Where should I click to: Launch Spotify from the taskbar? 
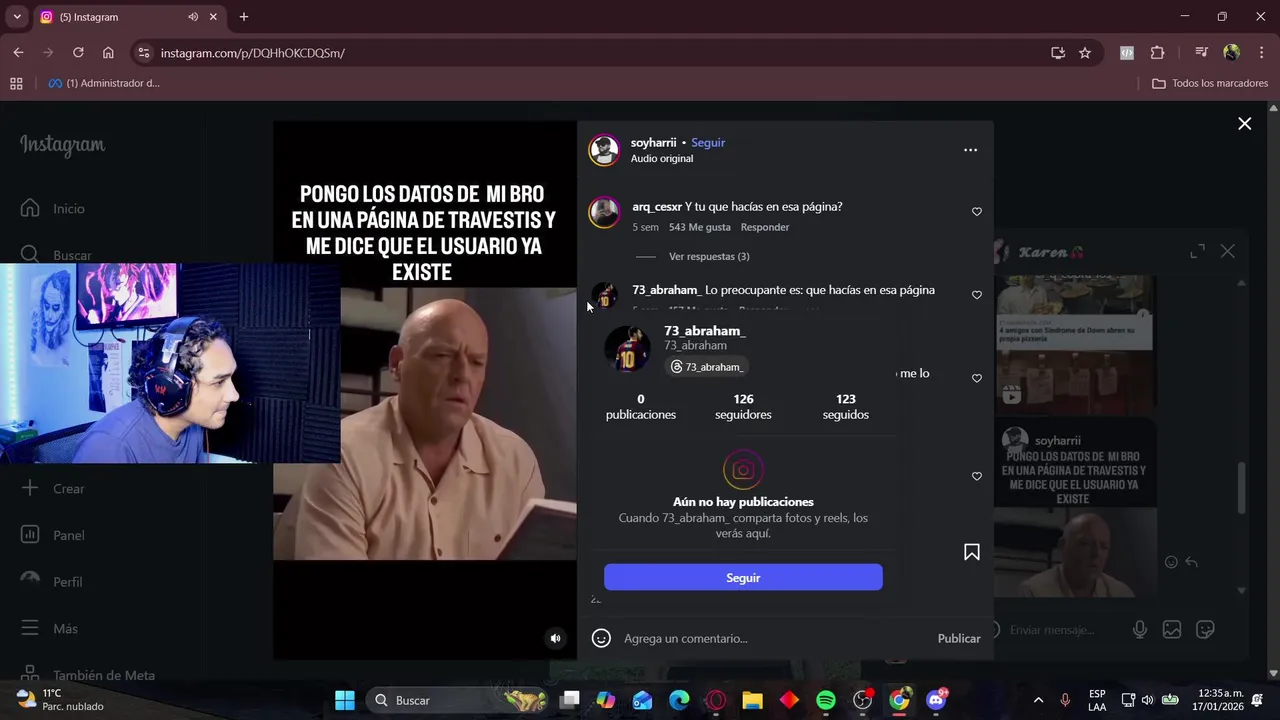[x=826, y=700]
